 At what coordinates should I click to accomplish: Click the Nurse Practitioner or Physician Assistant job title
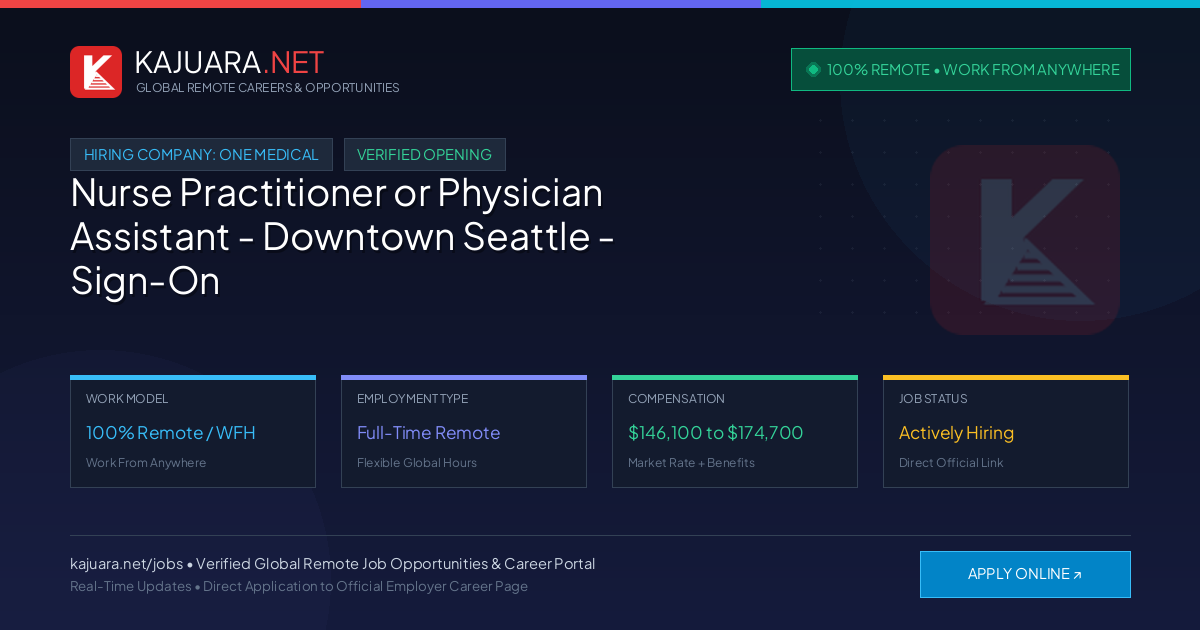(342, 237)
